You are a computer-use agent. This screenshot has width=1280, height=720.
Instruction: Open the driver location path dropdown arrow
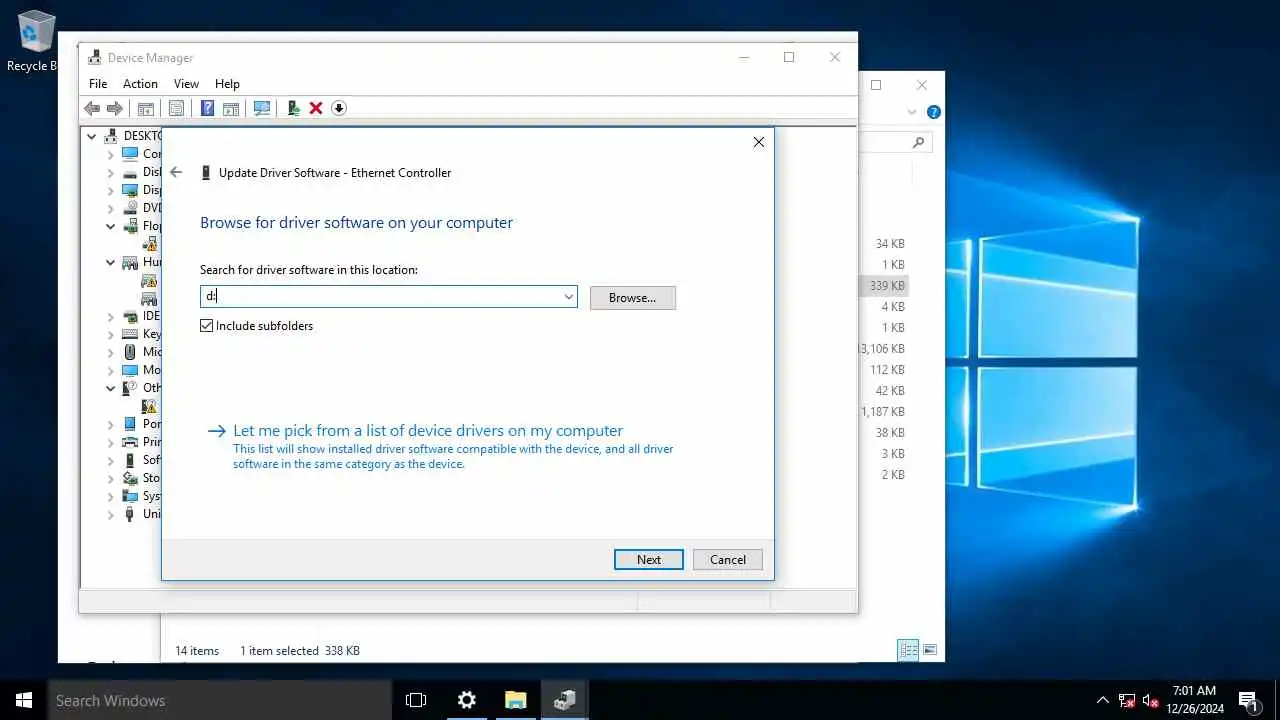click(568, 297)
